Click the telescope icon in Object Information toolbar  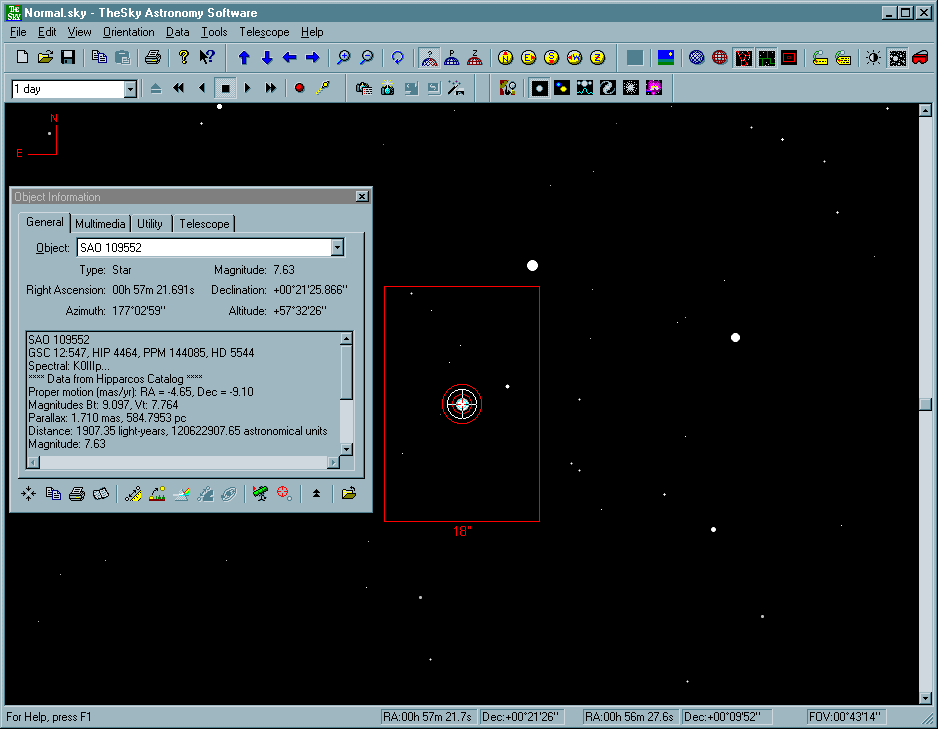[x=260, y=494]
